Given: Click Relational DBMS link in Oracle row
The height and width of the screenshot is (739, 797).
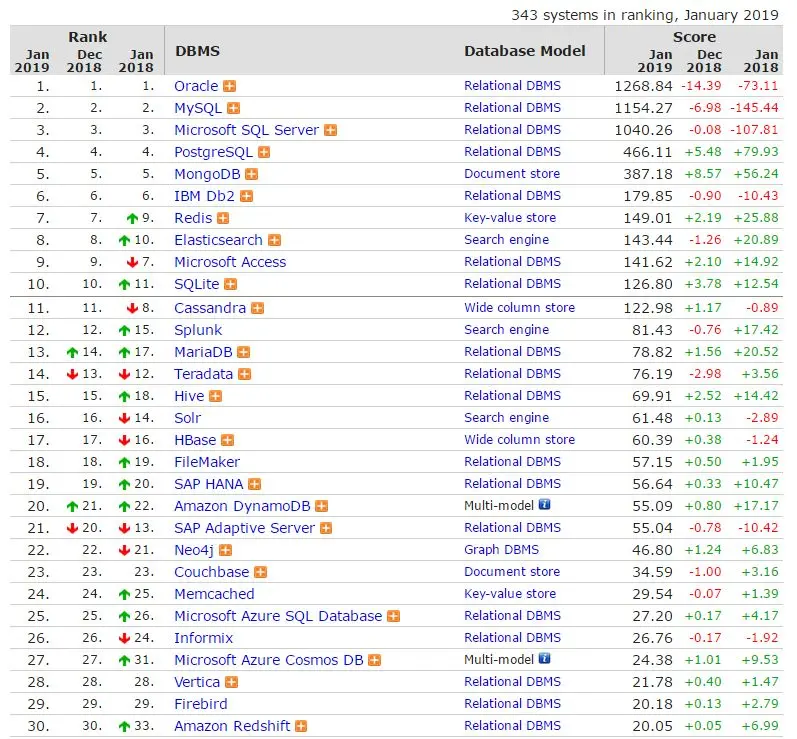Looking at the screenshot, I should click(x=512, y=86).
